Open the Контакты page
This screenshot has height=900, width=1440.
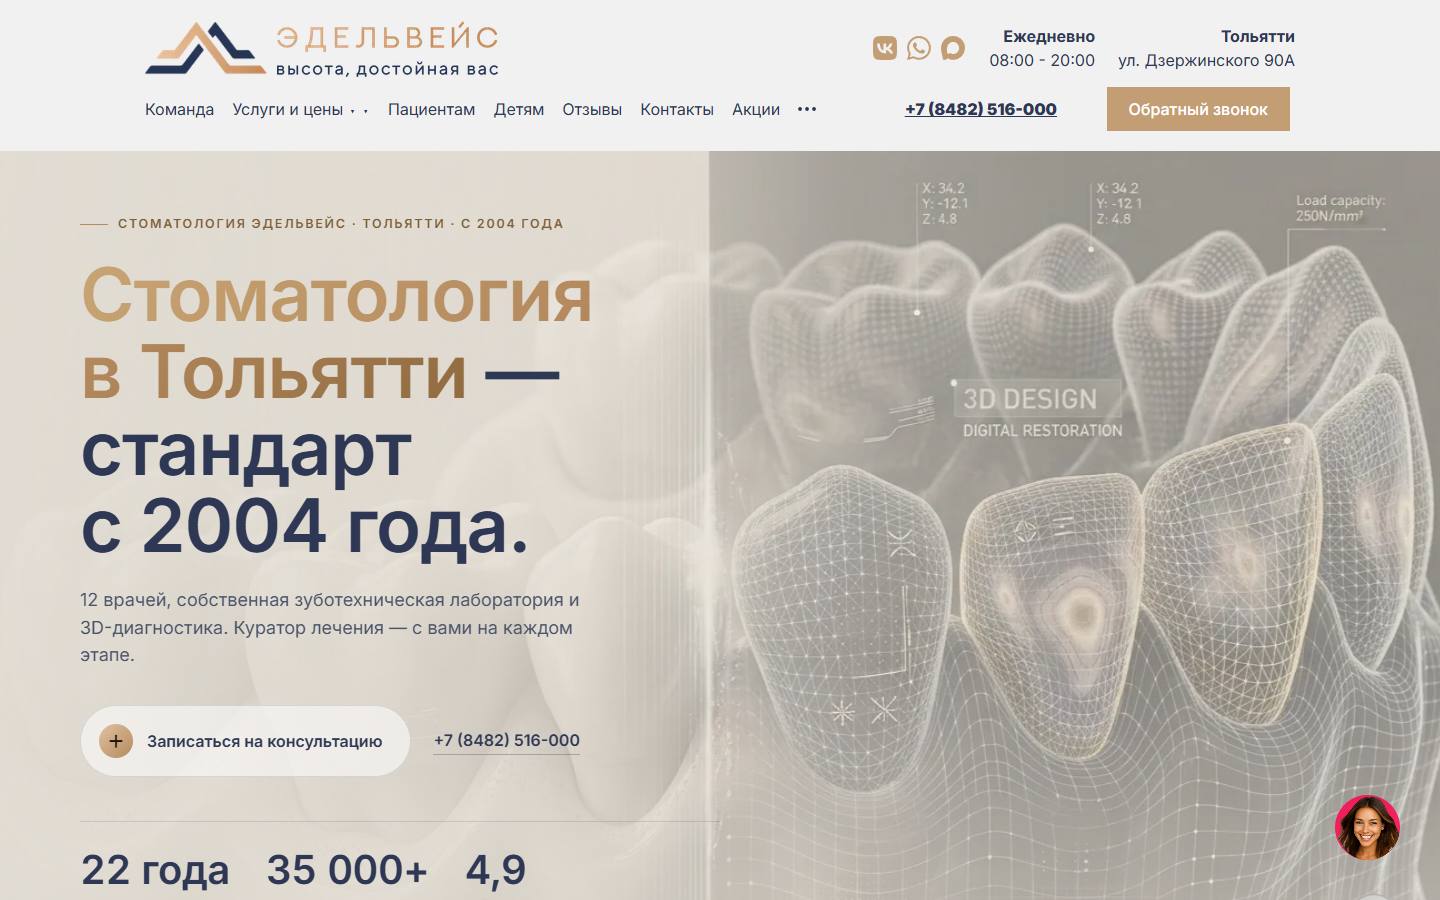point(677,109)
